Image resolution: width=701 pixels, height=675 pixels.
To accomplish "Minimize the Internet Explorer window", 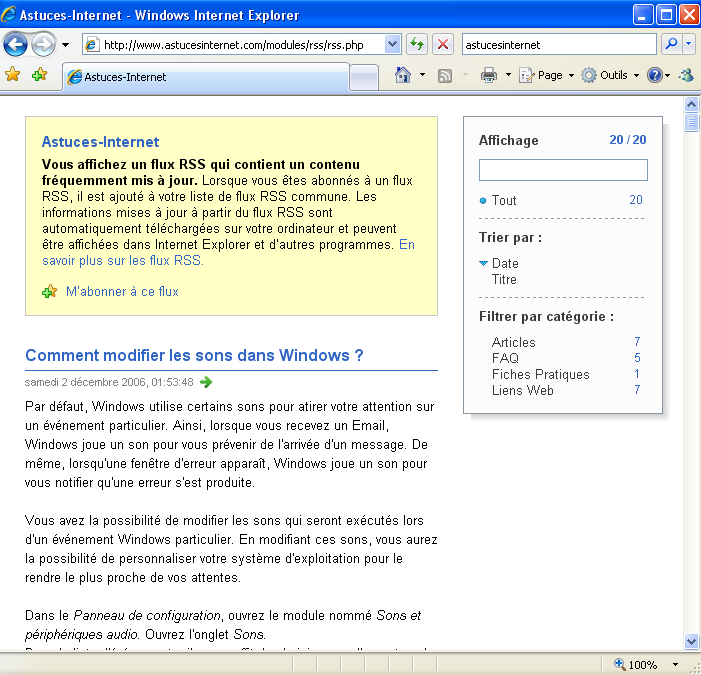I will point(642,15).
